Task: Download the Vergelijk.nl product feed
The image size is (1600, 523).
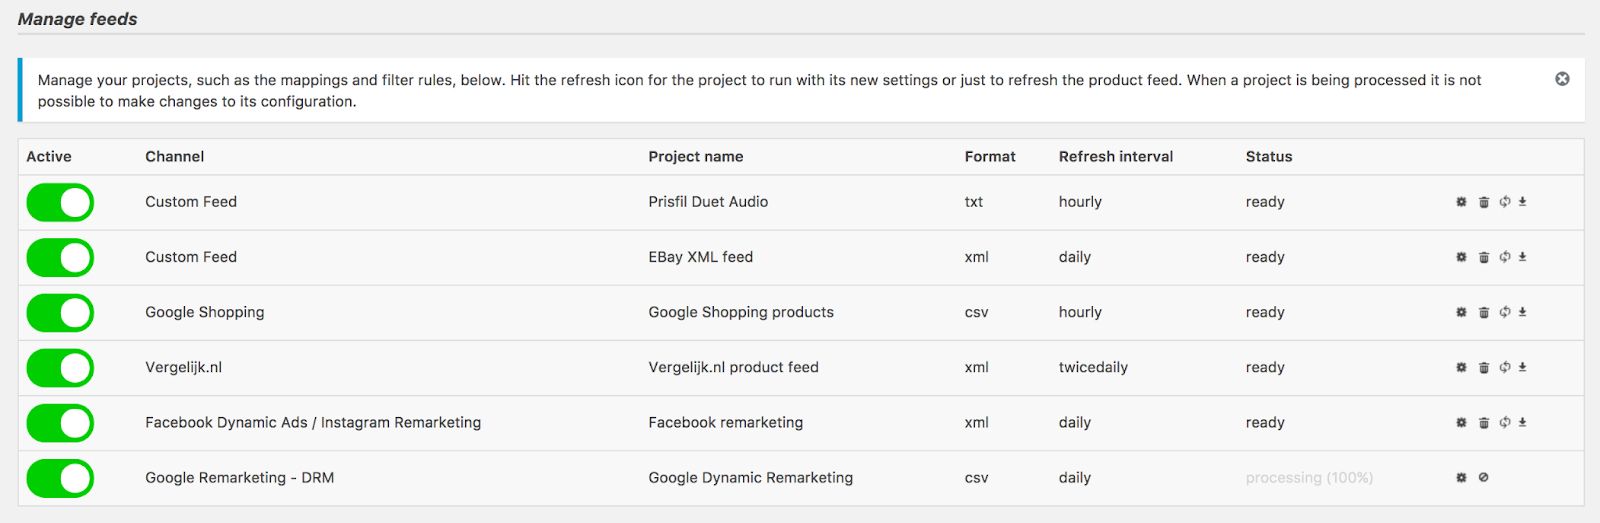Action: tap(1523, 367)
